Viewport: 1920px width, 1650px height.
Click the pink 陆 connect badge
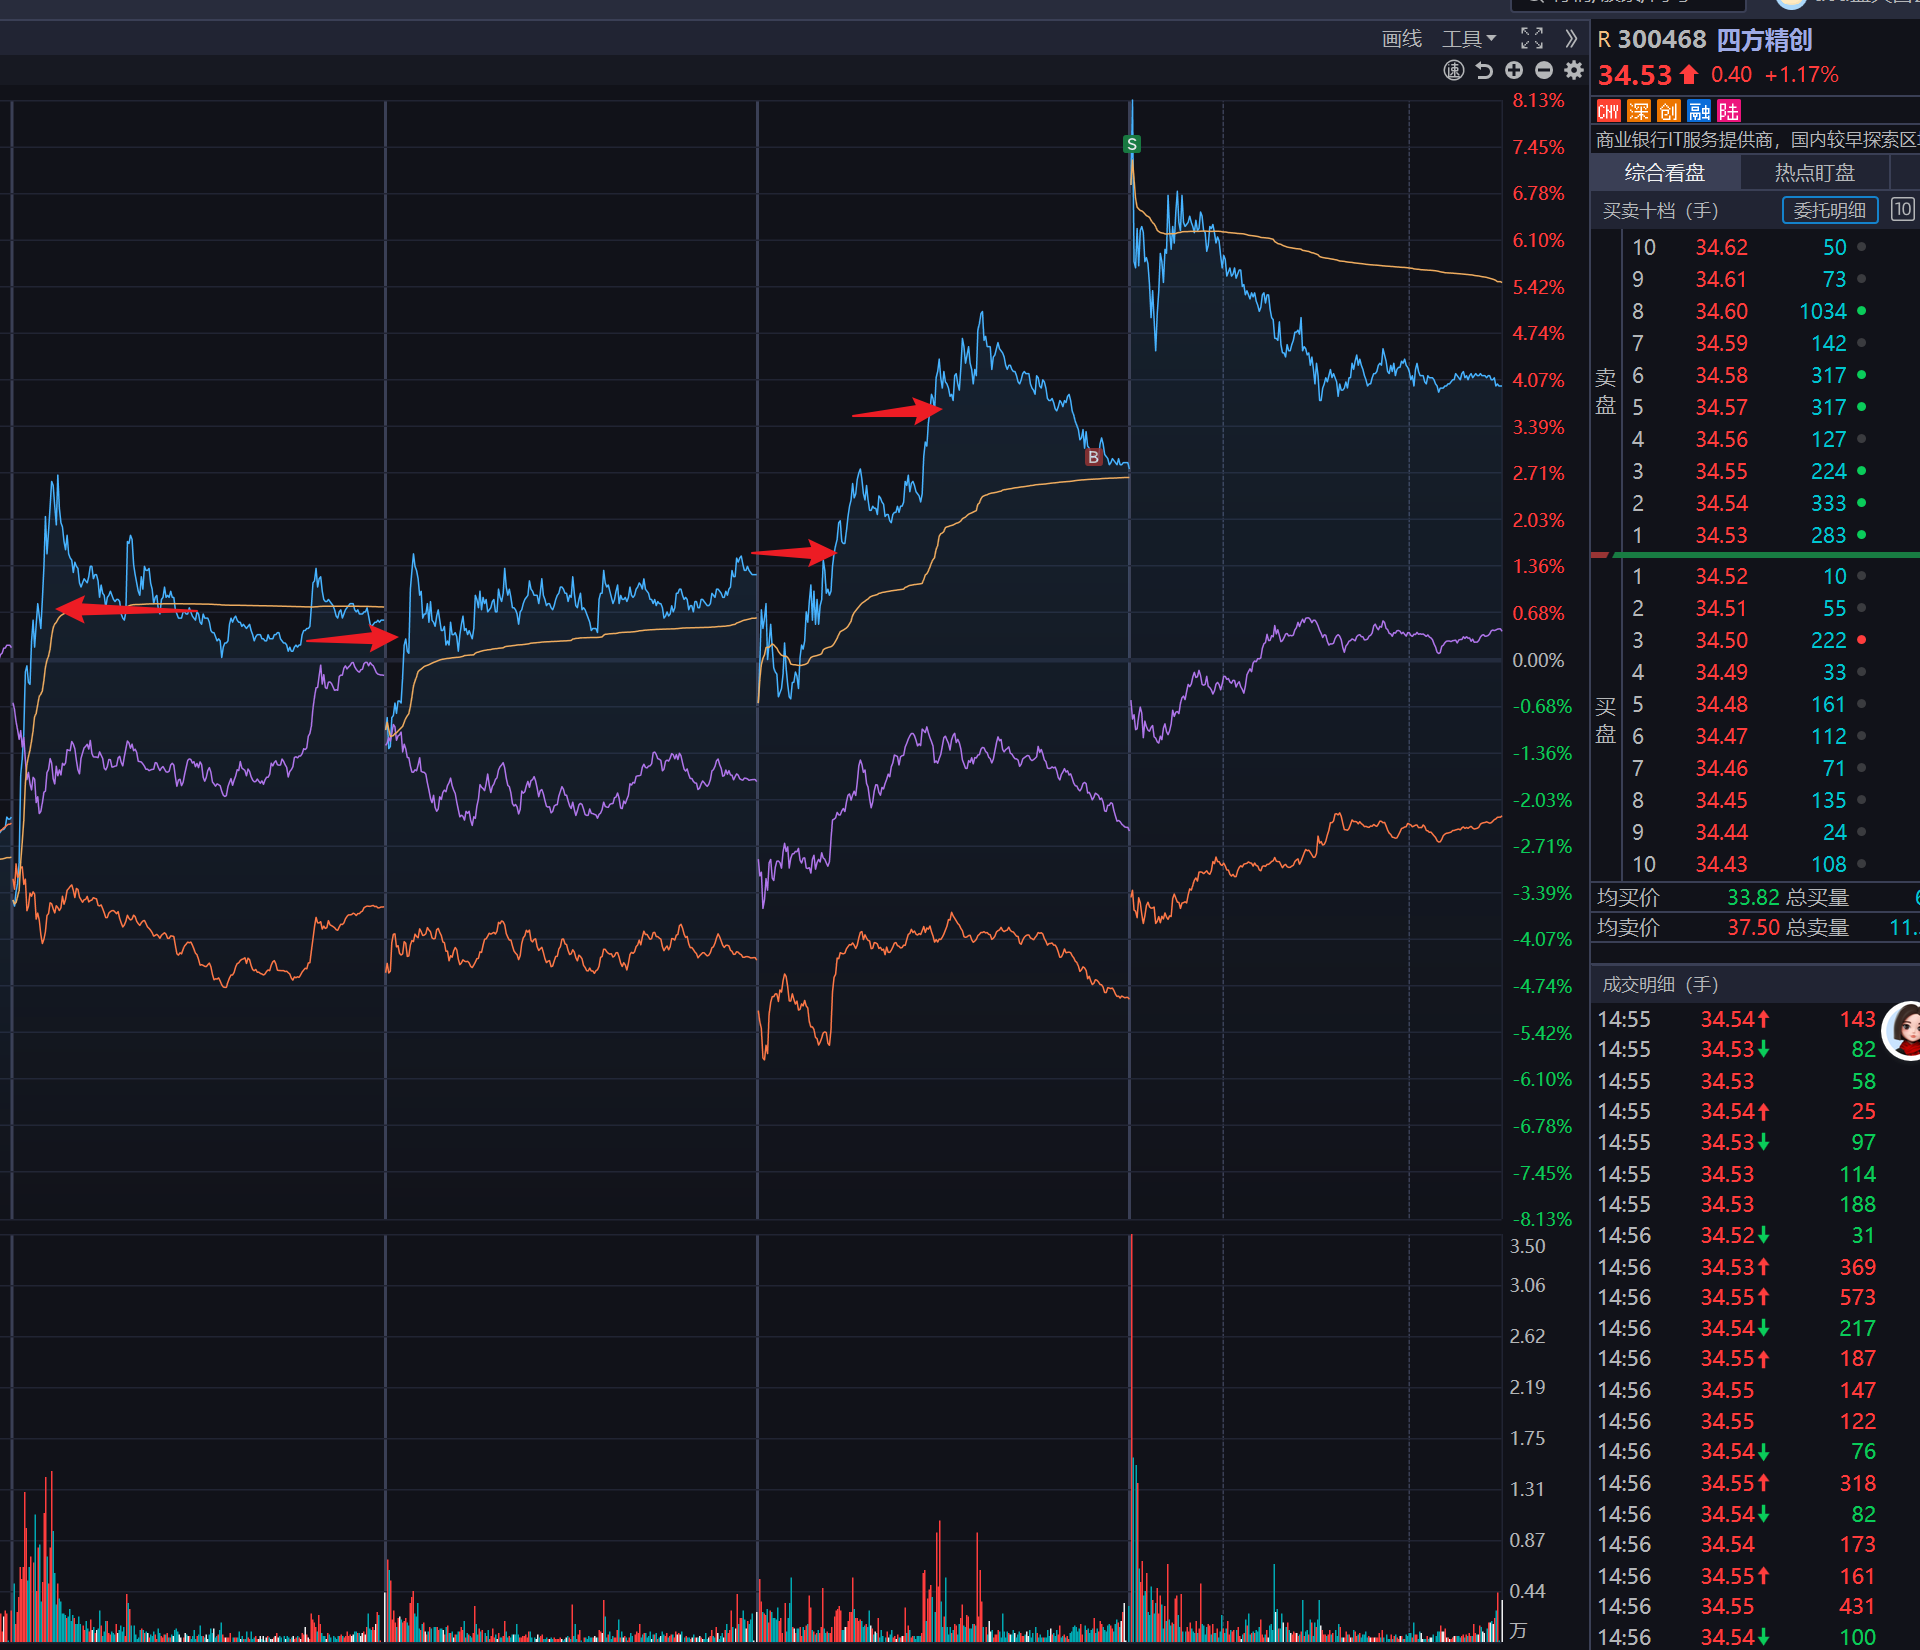tap(1729, 111)
